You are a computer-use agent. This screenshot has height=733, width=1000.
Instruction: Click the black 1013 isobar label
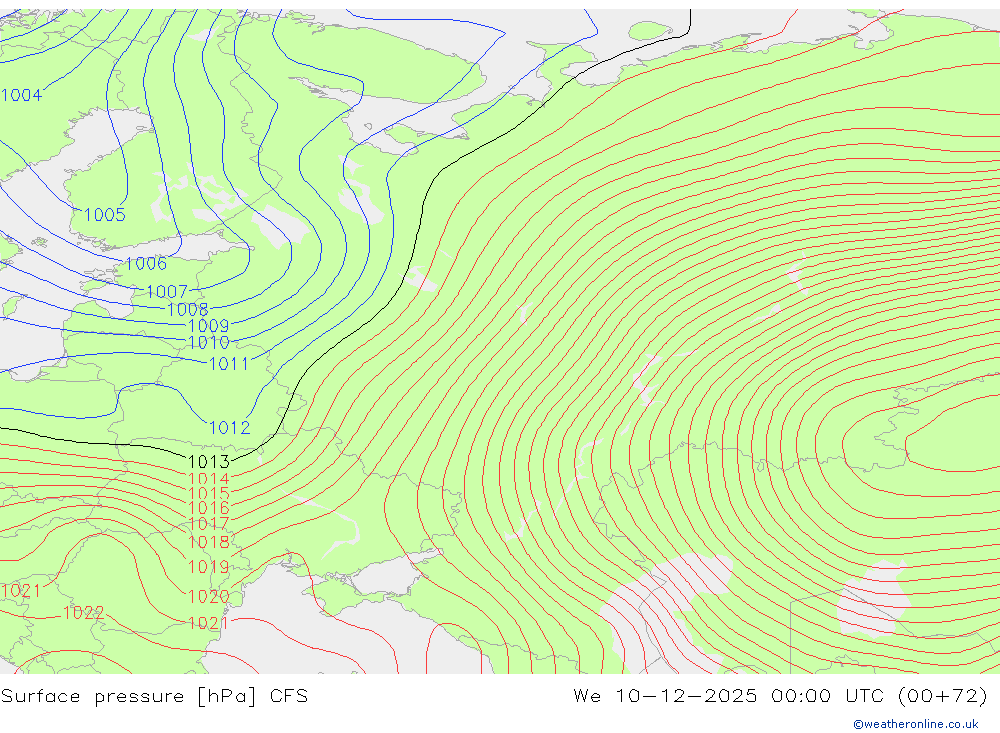209,461
